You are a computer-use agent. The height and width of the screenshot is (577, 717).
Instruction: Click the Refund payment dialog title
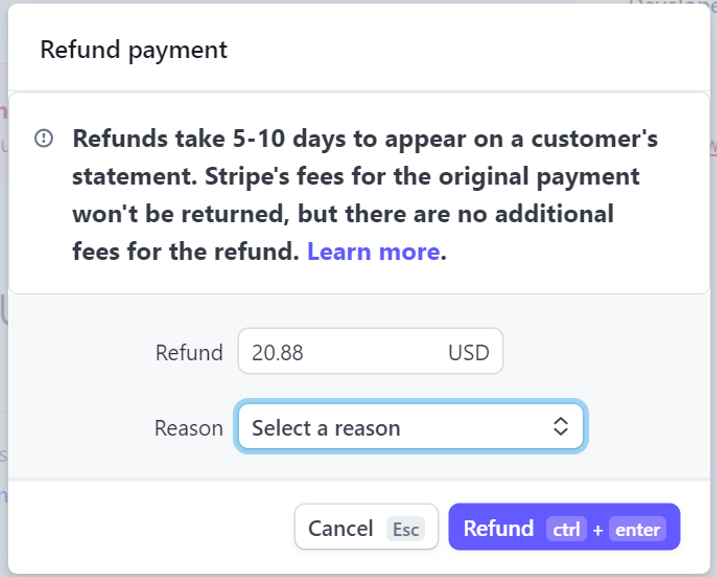point(133,49)
